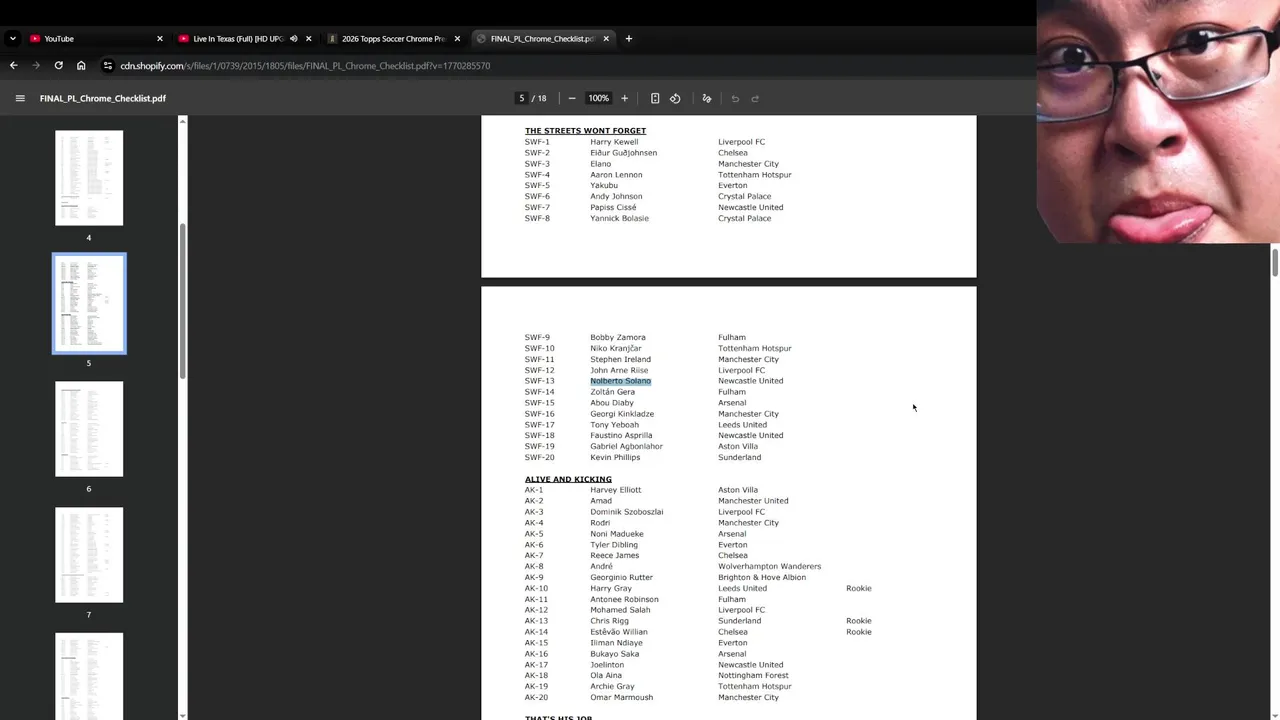Select the FINAL_PL_Chrome_Checklist.pdf tab
Viewport: 1280px width, 720px height.
point(544,39)
